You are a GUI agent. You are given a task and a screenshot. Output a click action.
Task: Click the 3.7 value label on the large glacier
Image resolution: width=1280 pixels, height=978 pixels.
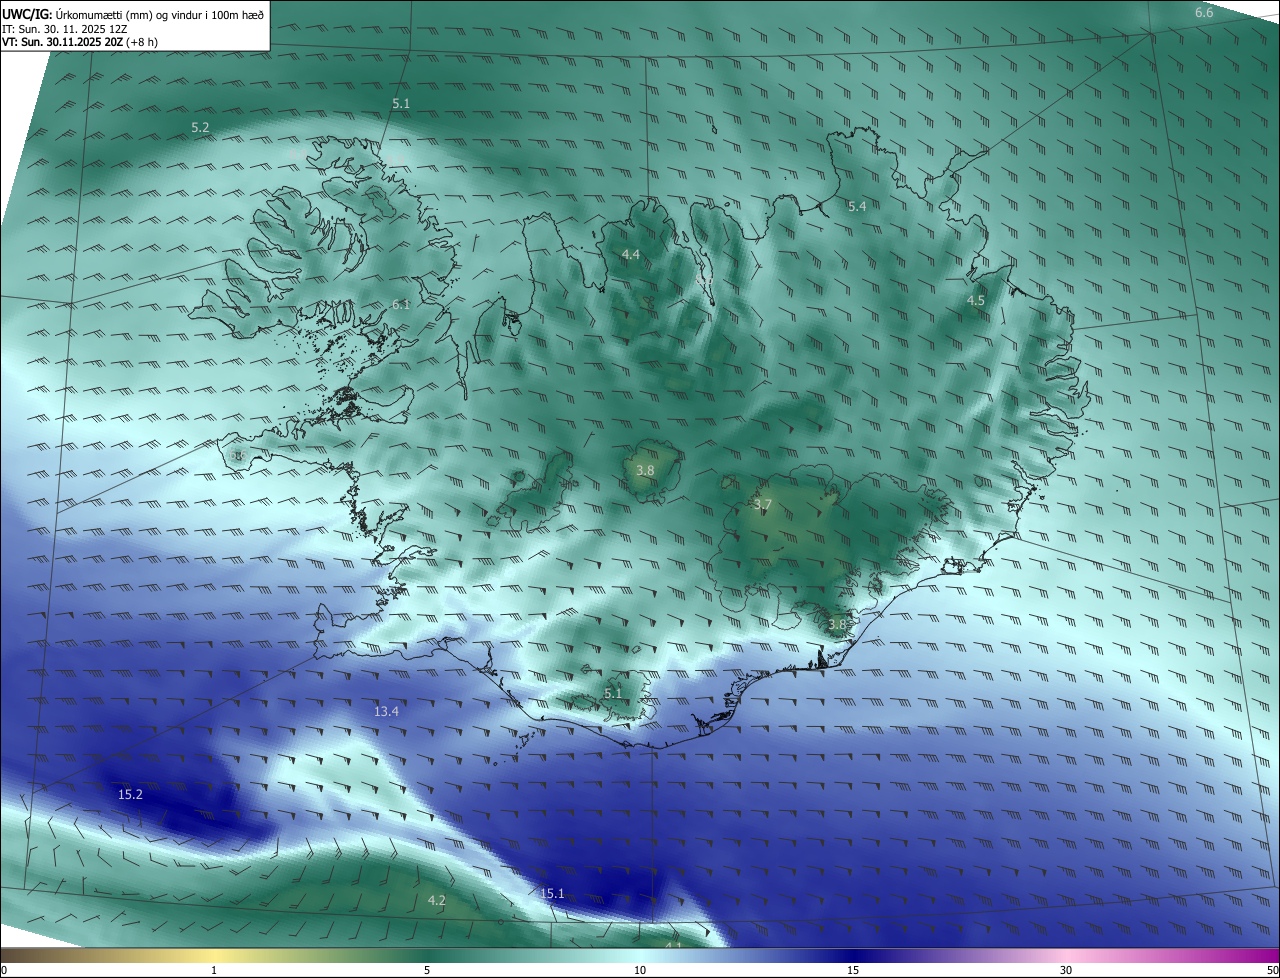pyautogui.click(x=763, y=505)
